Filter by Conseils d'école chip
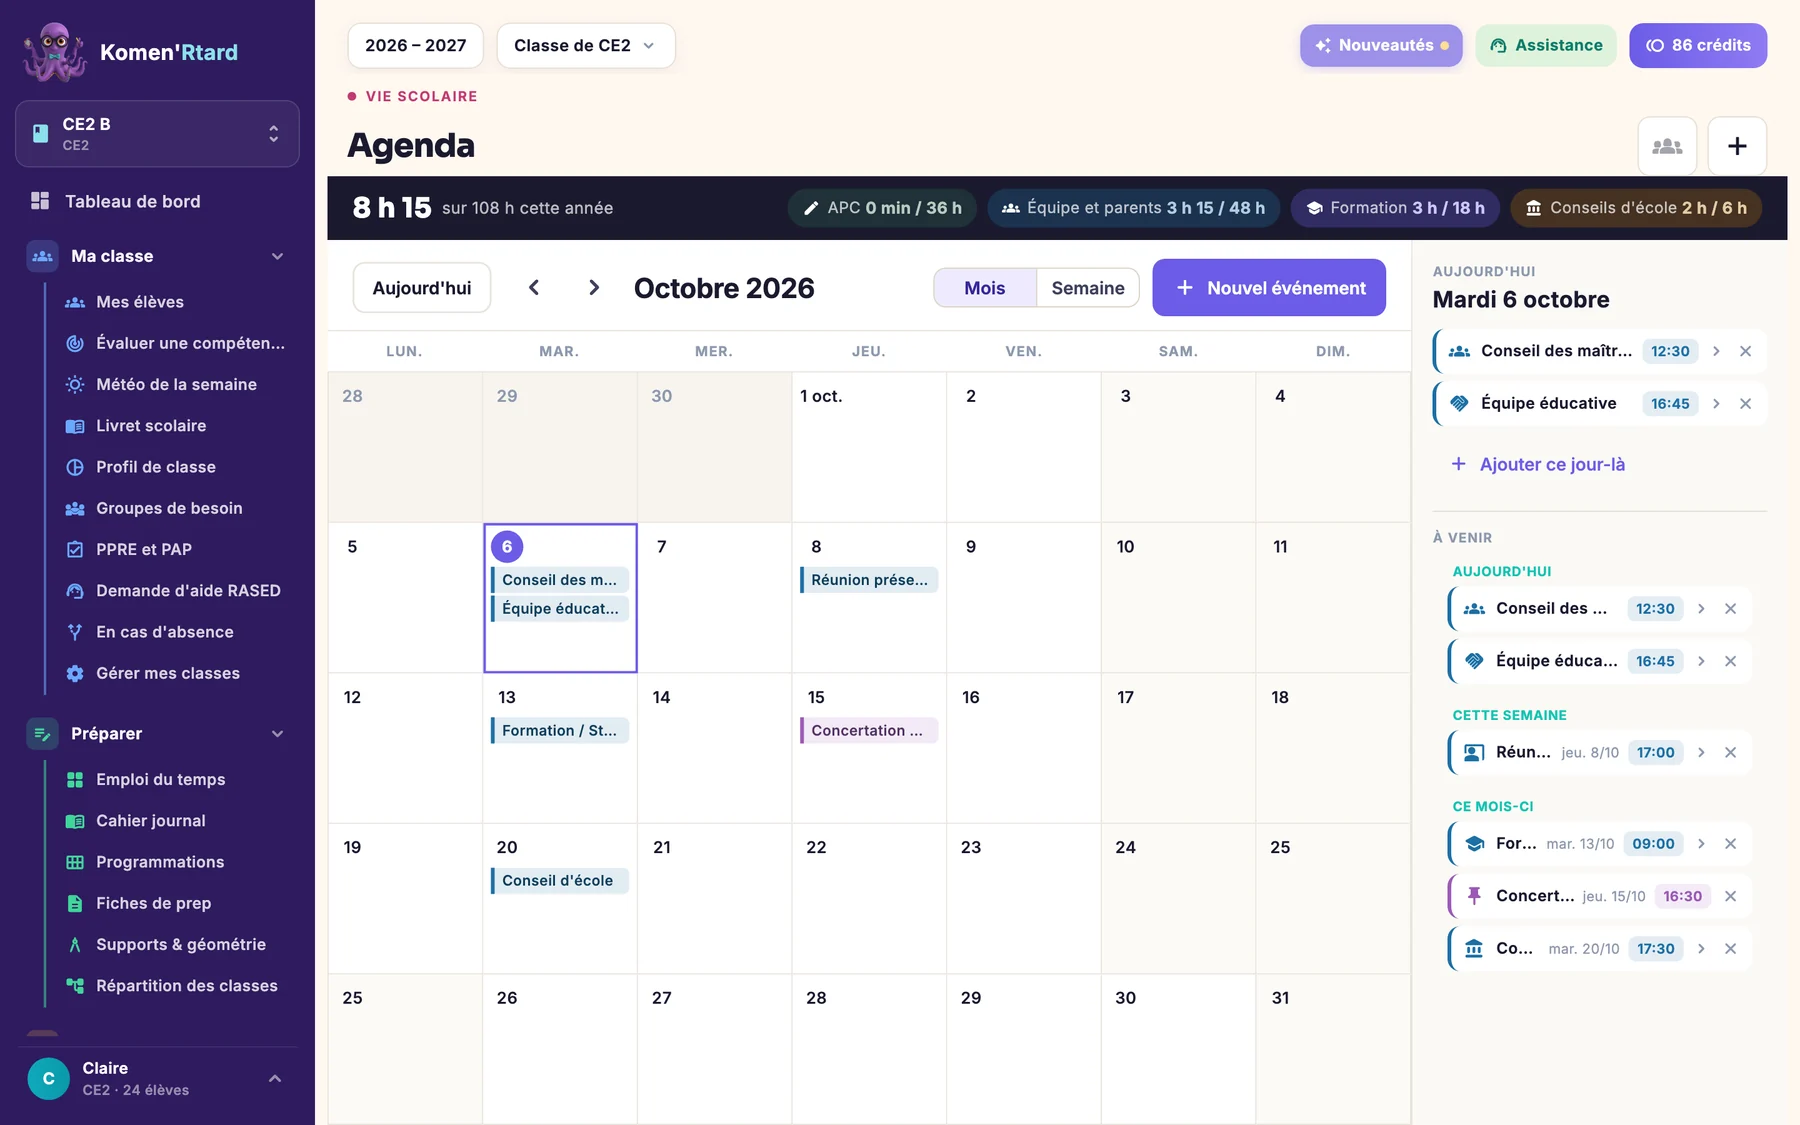Screen dimensions: 1800x1125 click(x=1636, y=208)
